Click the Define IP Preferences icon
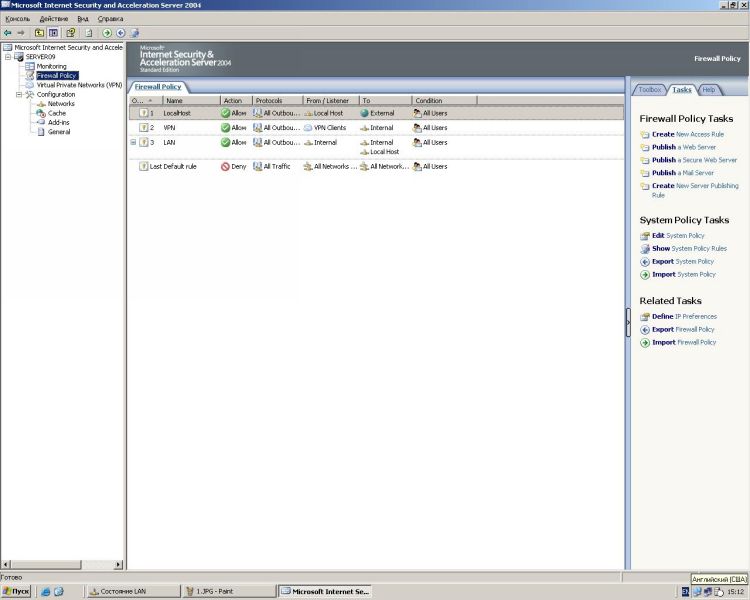Image resolution: width=750 pixels, height=600 pixels. [x=645, y=317]
